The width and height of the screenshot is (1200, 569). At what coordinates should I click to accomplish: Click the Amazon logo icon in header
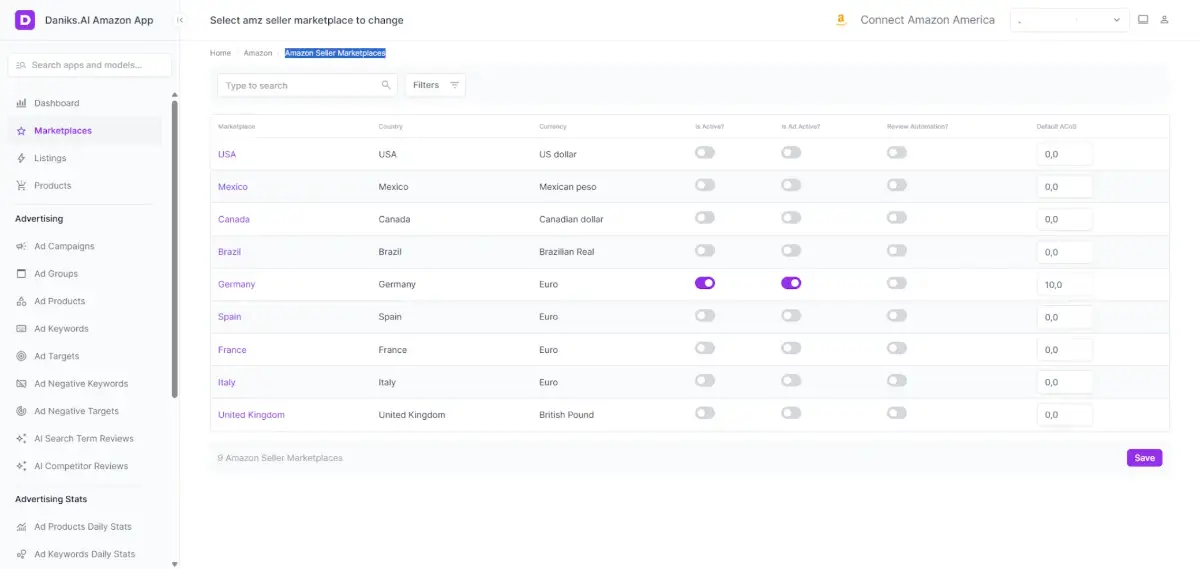(842, 20)
